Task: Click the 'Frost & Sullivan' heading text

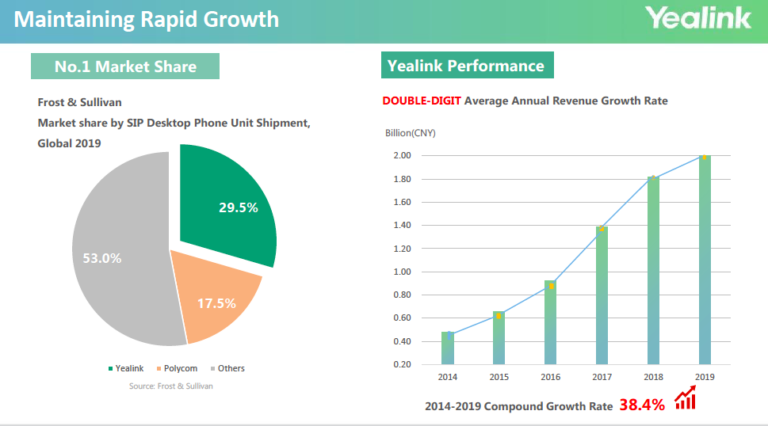Action: (79, 102)
